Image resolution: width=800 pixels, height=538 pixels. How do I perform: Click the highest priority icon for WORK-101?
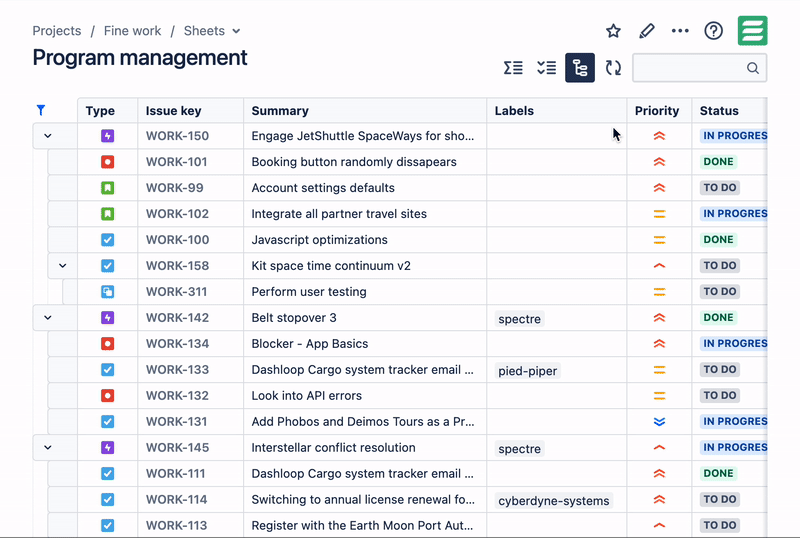pos(659,162)
